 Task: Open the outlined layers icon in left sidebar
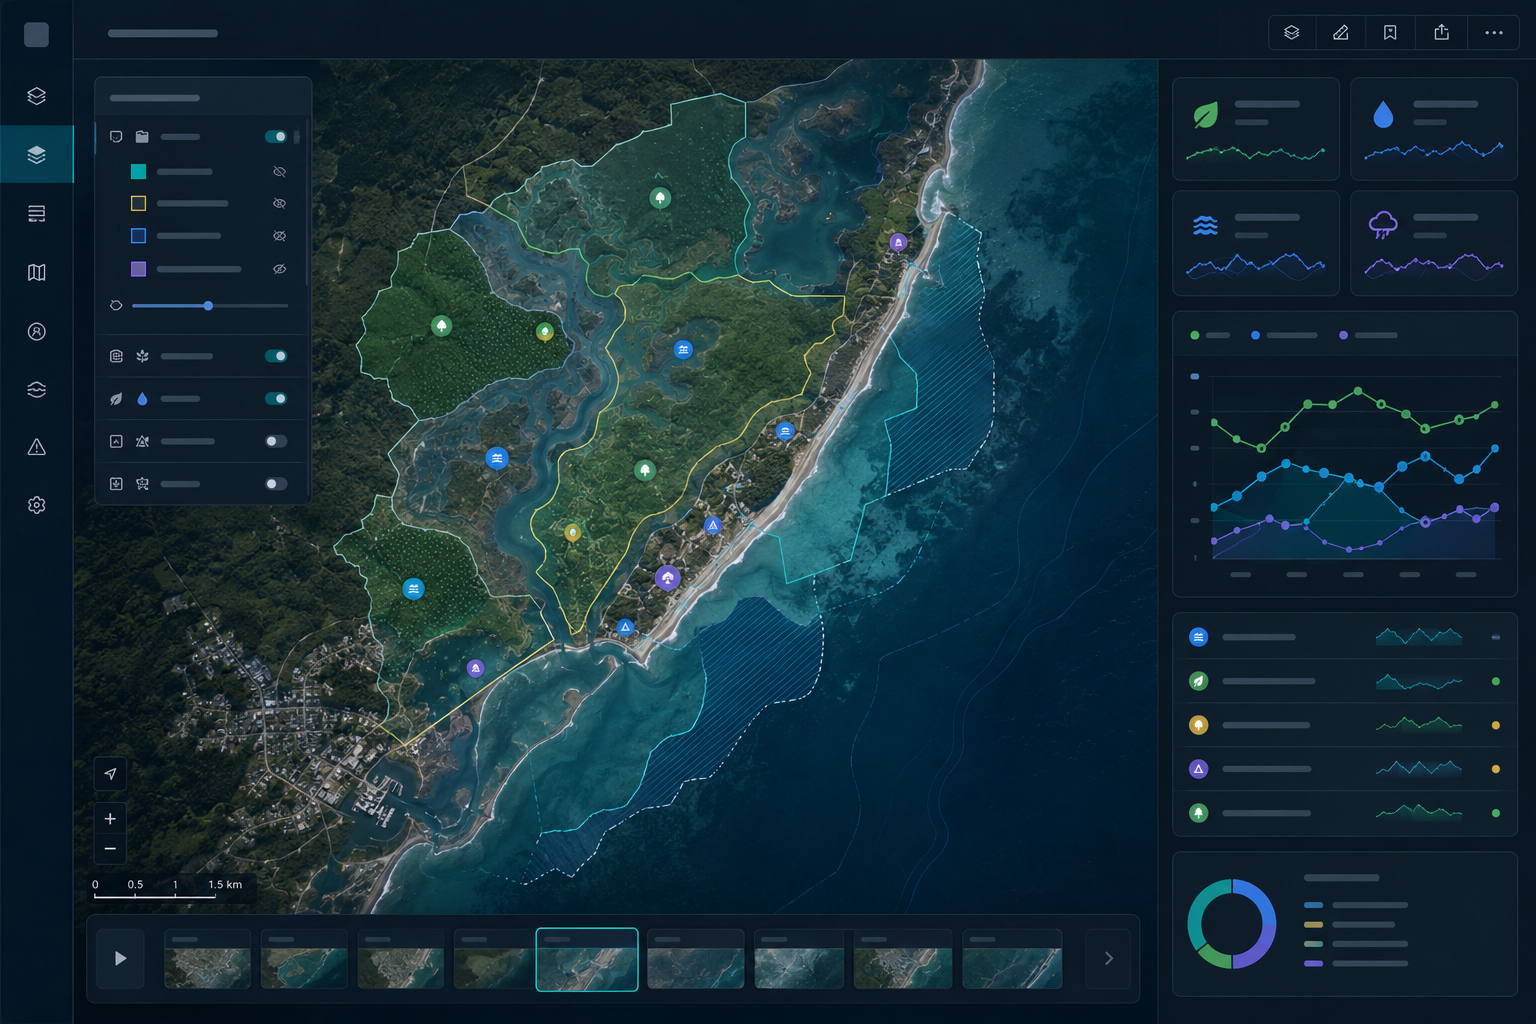pos(37,96)
